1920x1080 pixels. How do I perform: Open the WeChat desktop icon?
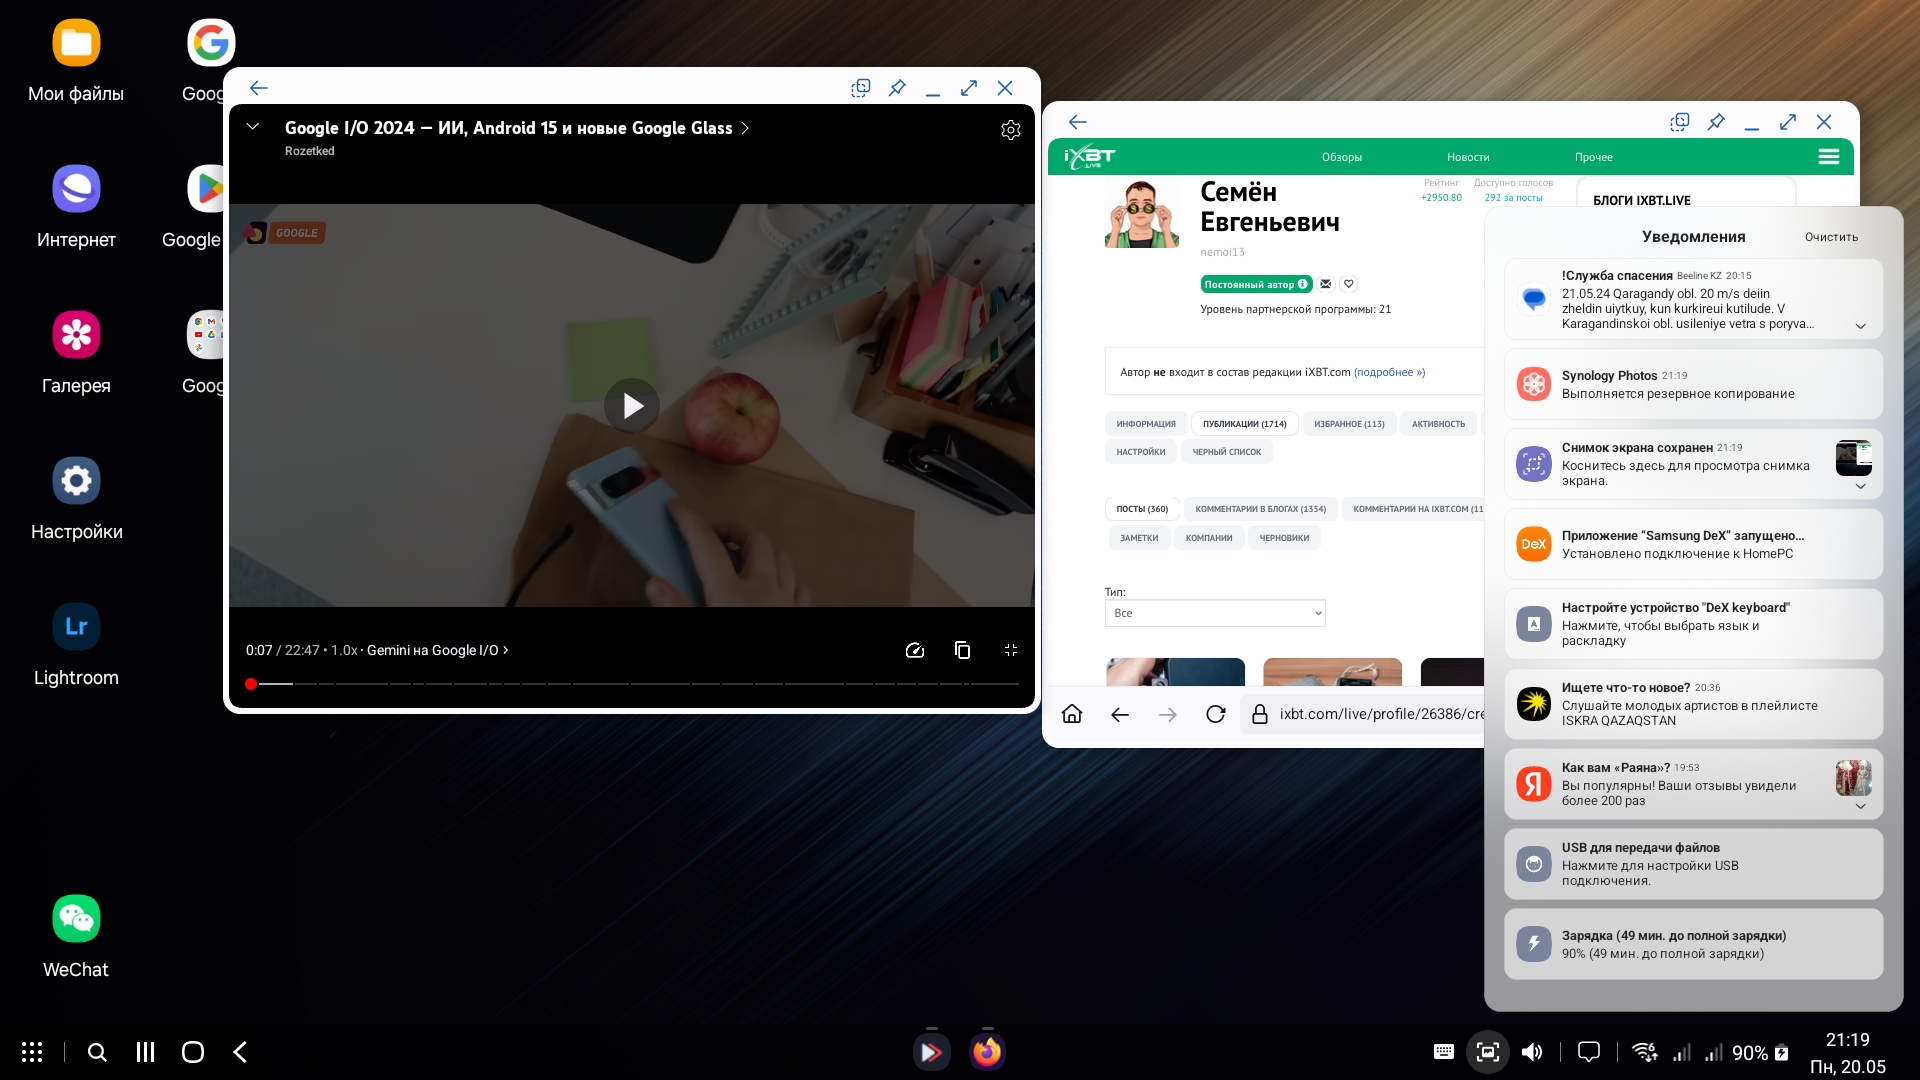pos(76,919)
